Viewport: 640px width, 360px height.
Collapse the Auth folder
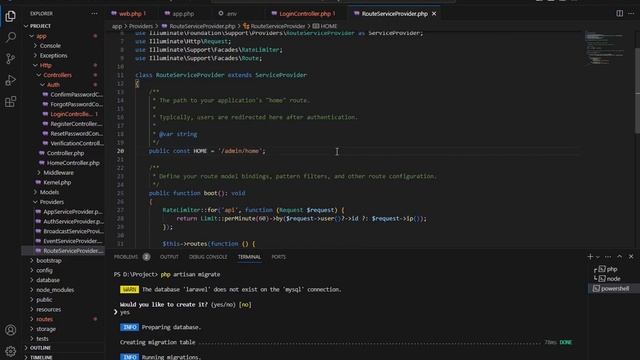pyautogui.click(x=53, y=85)
